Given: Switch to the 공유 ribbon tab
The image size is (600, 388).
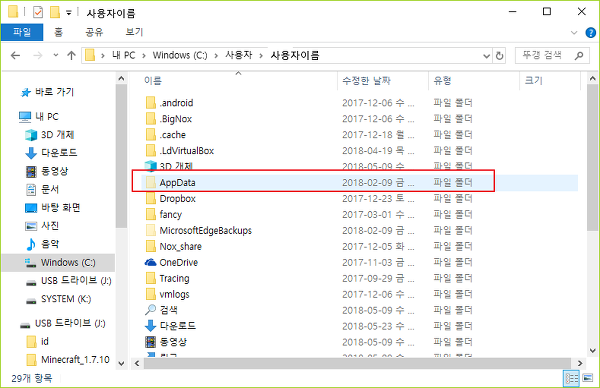Looking at the screenshot, I should 94,32.
